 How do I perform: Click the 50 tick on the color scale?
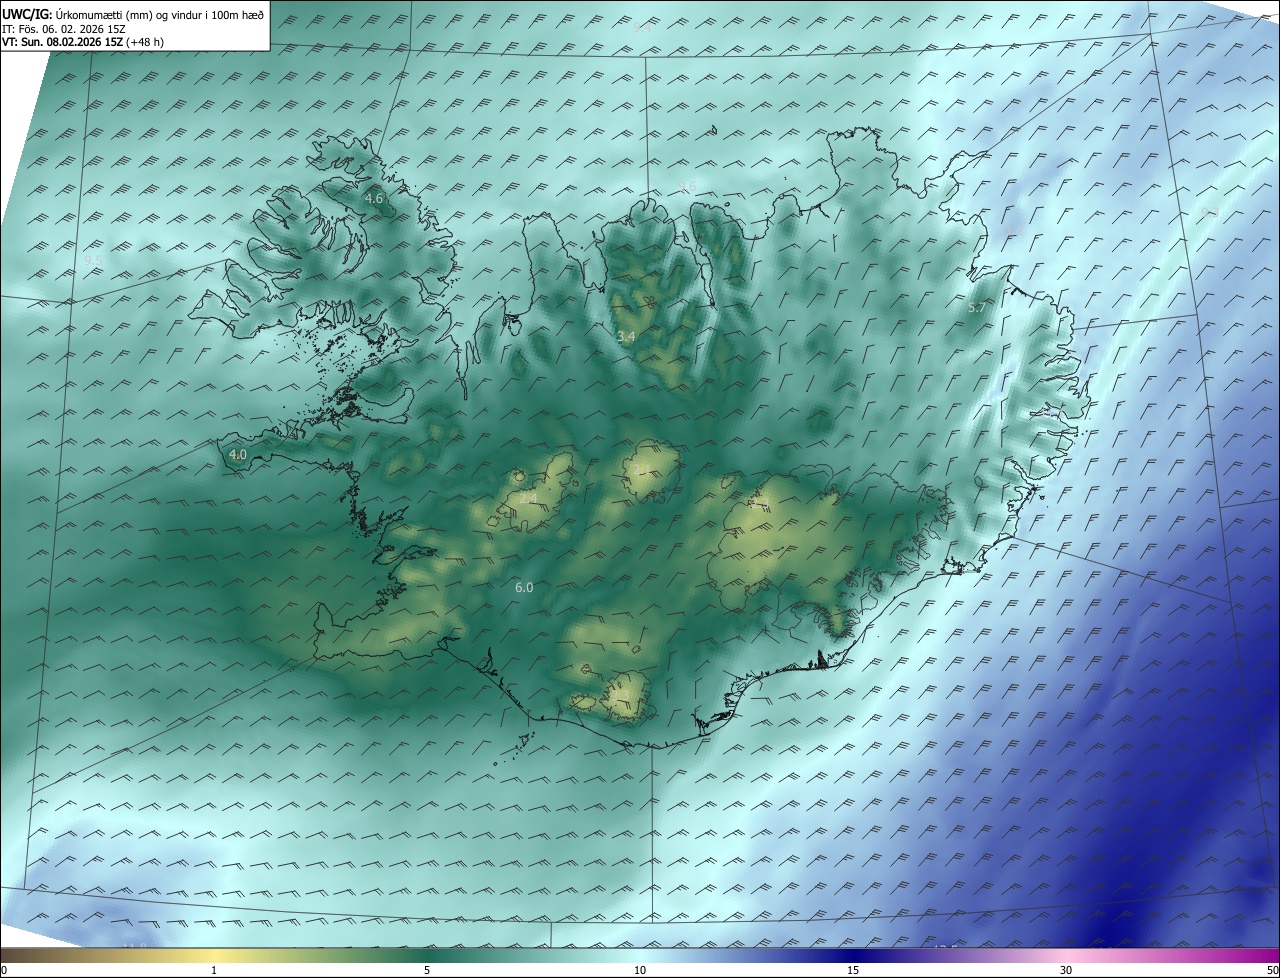[x=1272, y=970]
